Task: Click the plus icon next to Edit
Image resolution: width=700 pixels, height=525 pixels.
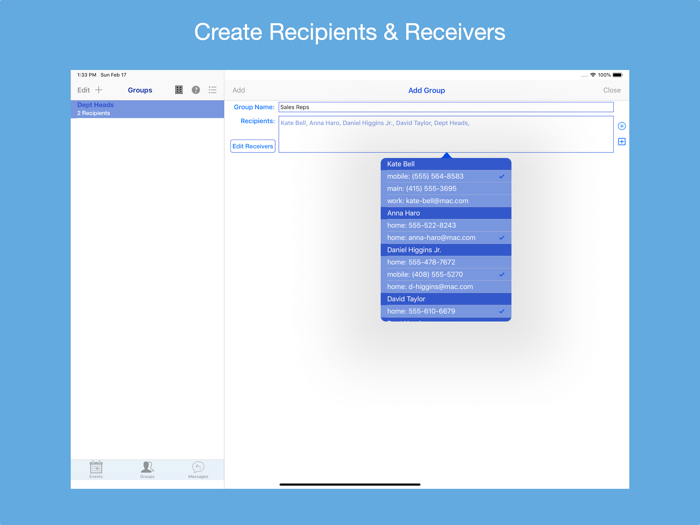Action: click(99, 90)
